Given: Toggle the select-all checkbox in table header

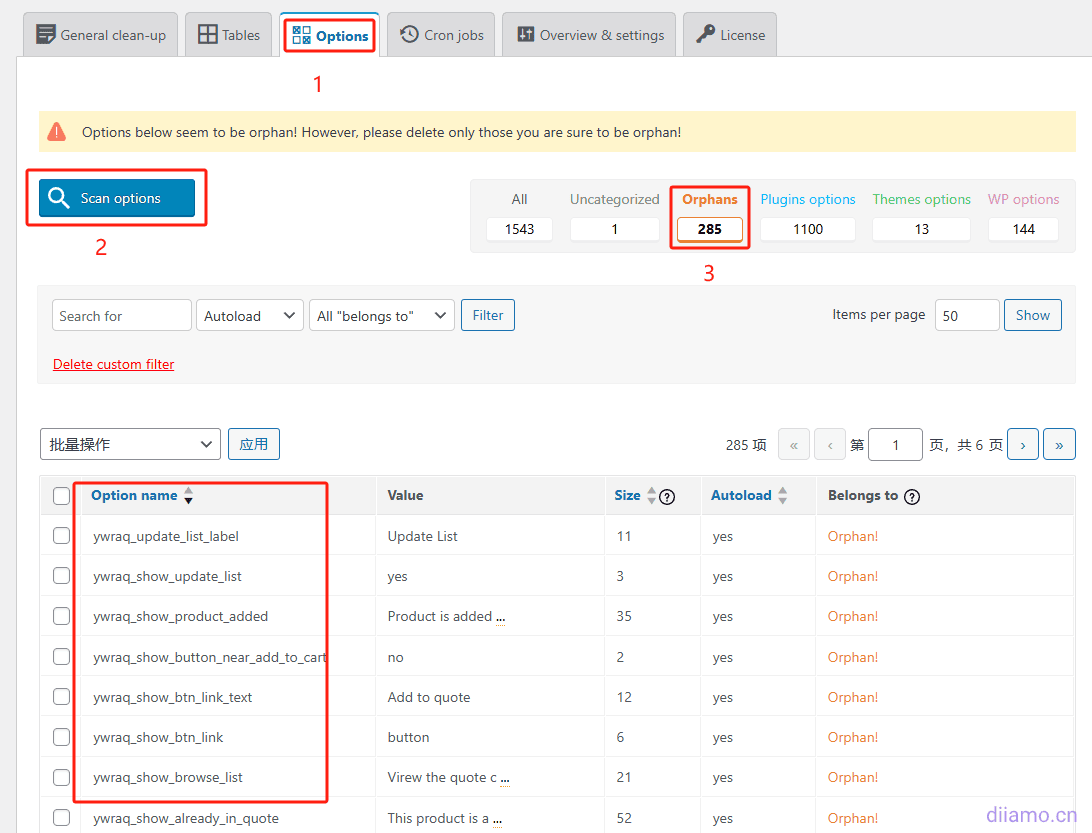Looking at the screenshot, I should click(62, 496).
